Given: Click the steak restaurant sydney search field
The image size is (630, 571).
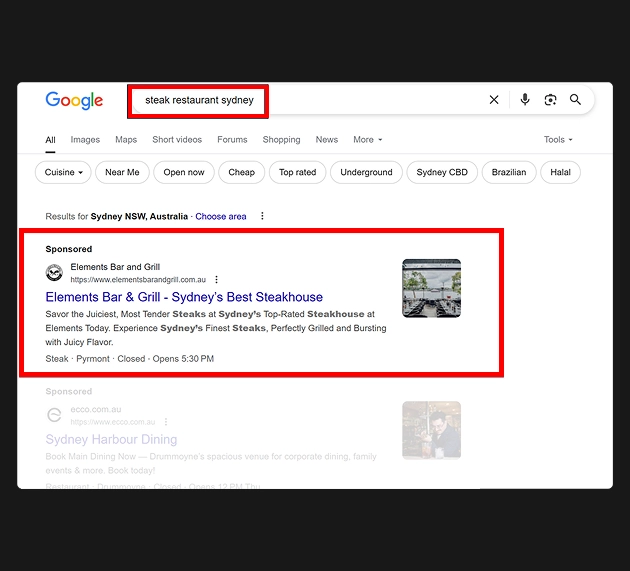Looking at the screenshot, I should (x=300, y=100).
